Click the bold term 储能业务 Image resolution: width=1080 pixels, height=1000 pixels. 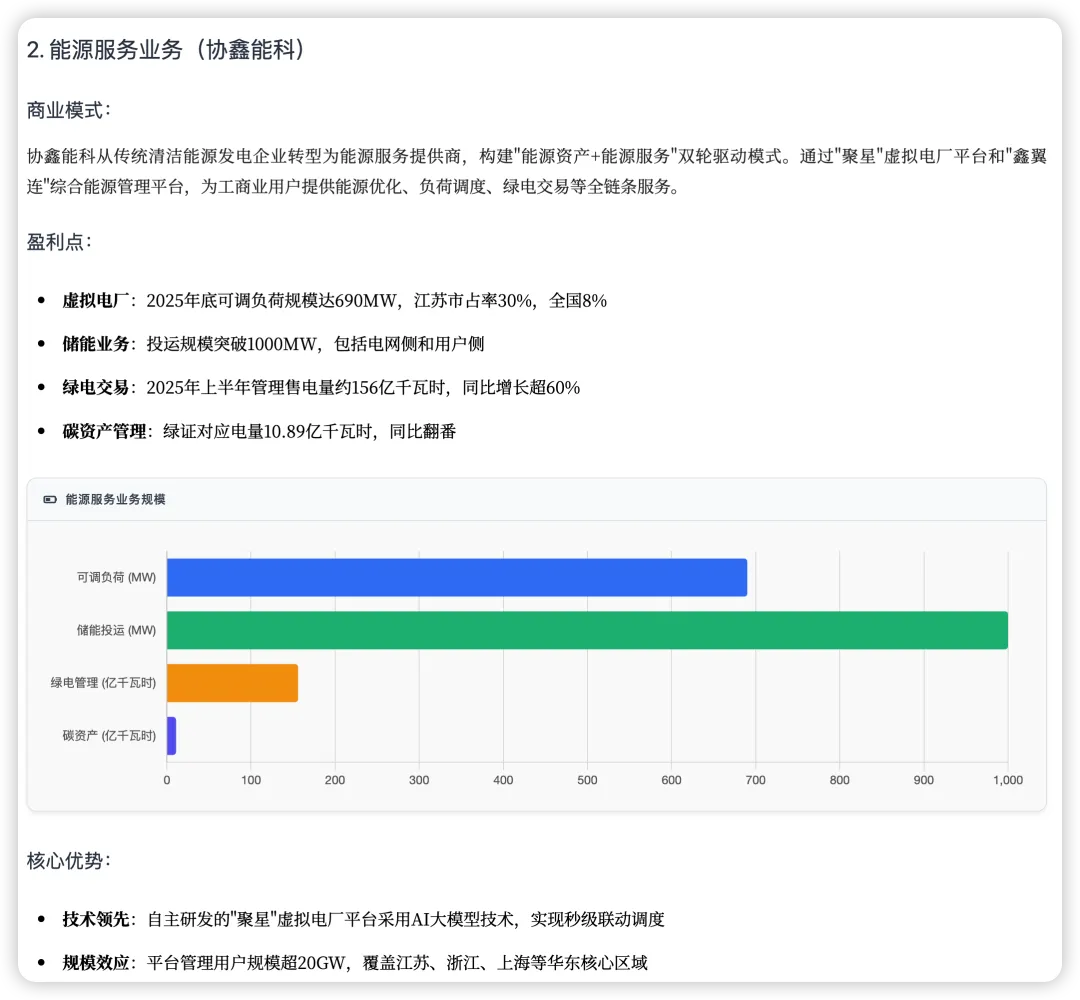point(95,344)
